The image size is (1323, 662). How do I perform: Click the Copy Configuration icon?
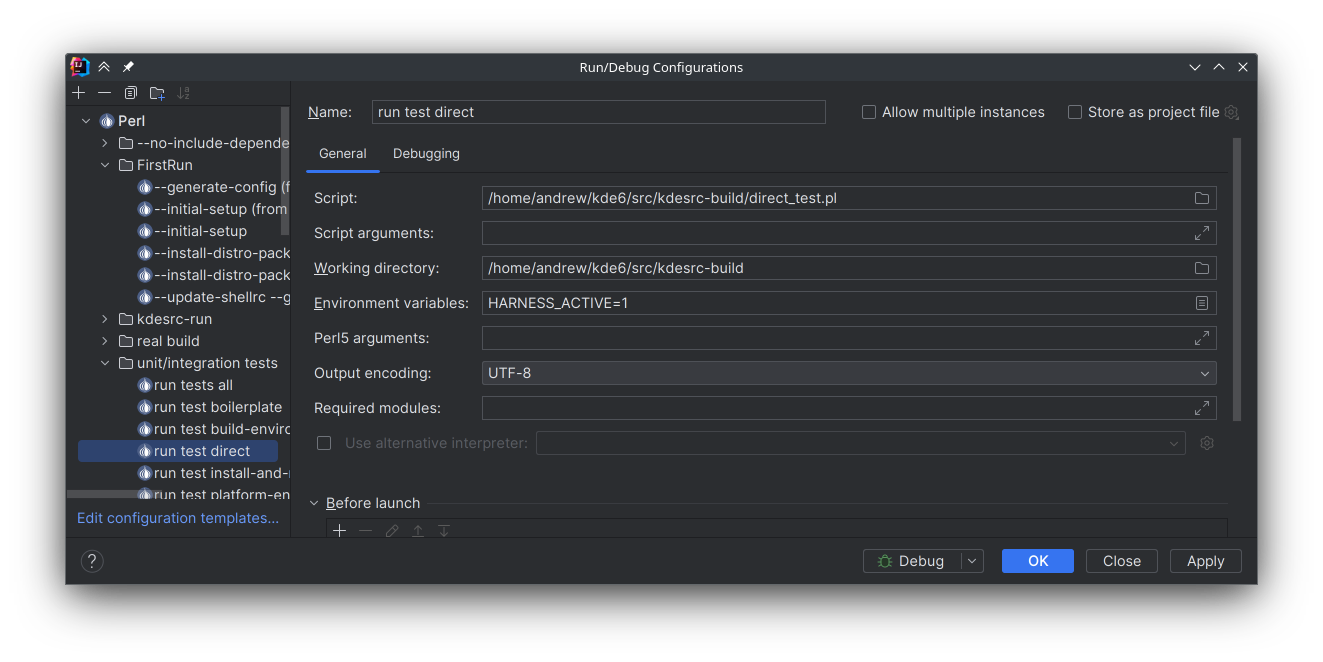pos(131,93)
